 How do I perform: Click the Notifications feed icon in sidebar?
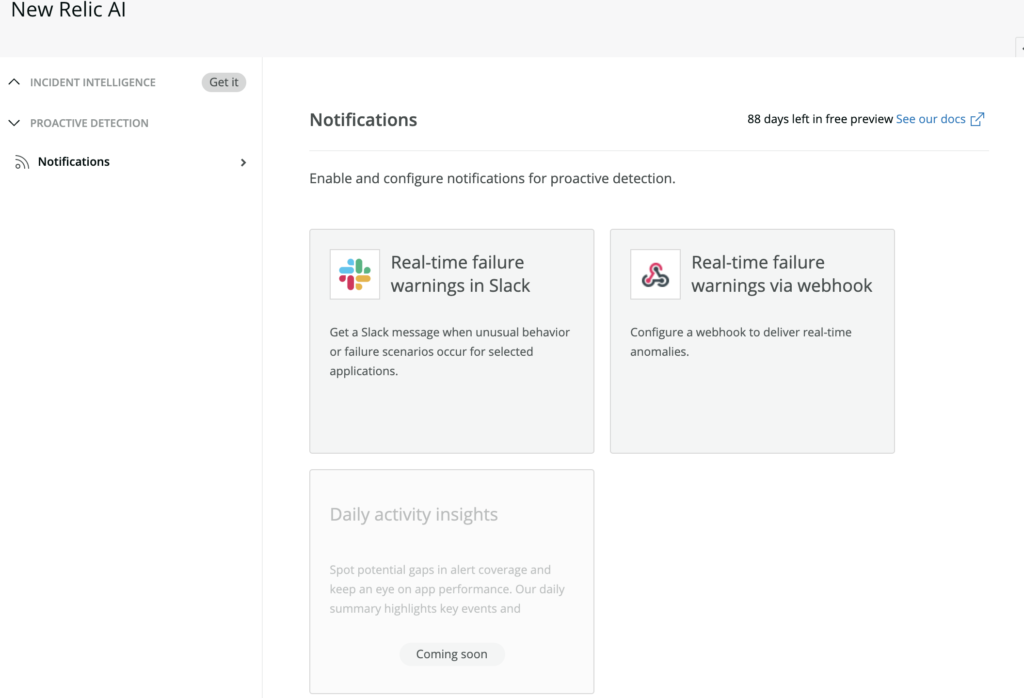pos(22,162)
